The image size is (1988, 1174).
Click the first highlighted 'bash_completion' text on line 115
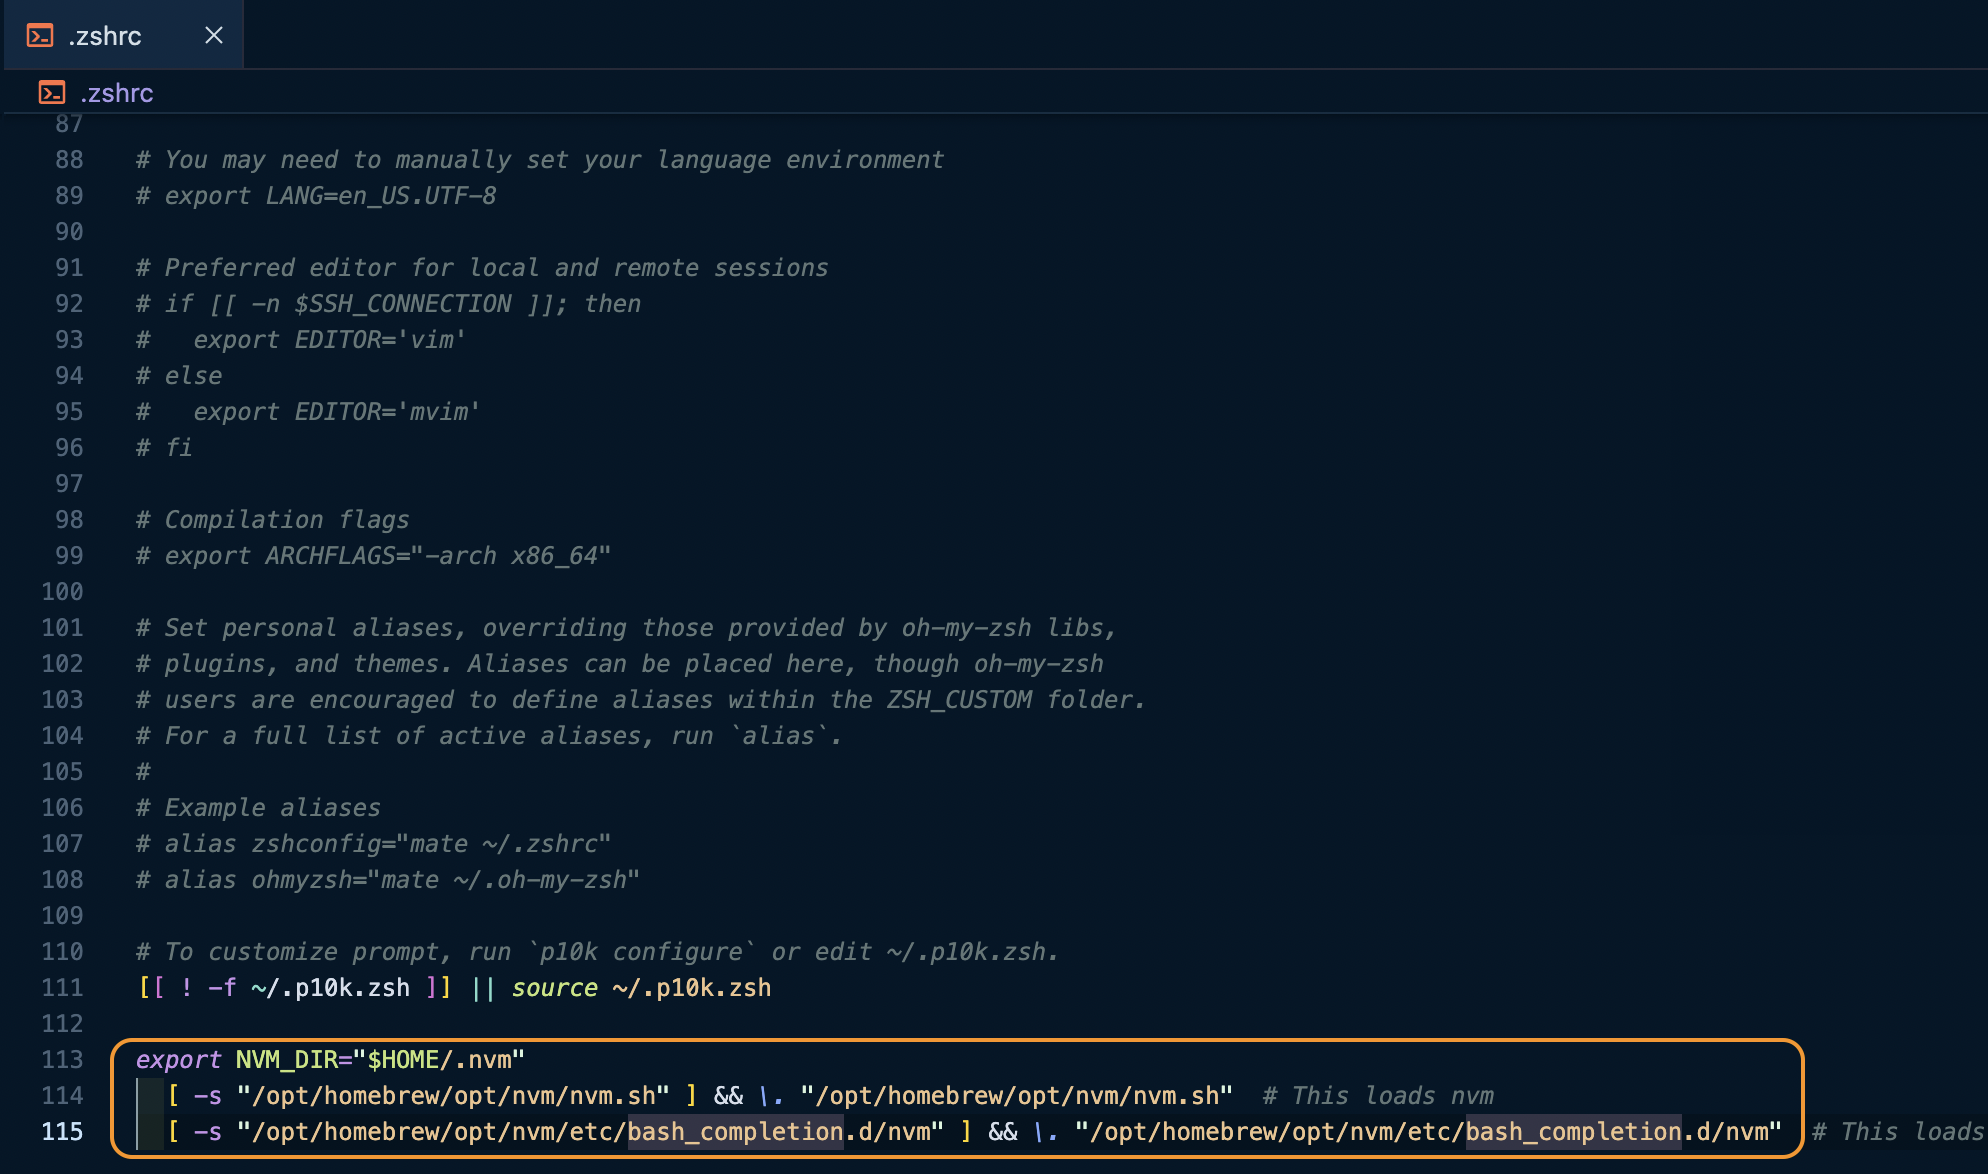(735, 1132)
